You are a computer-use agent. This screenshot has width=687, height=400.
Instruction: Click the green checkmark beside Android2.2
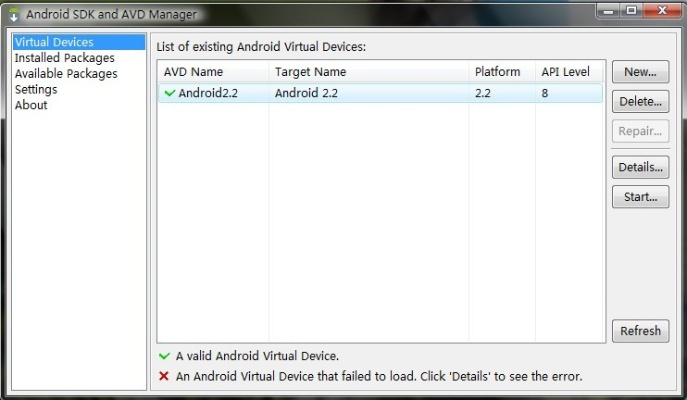pos(169,93)
